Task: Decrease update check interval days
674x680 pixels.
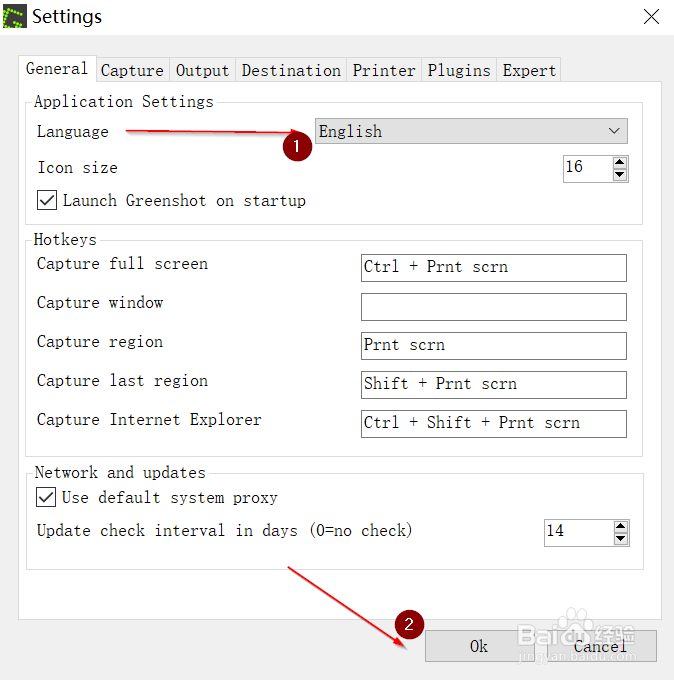Action: pos(620,539)
